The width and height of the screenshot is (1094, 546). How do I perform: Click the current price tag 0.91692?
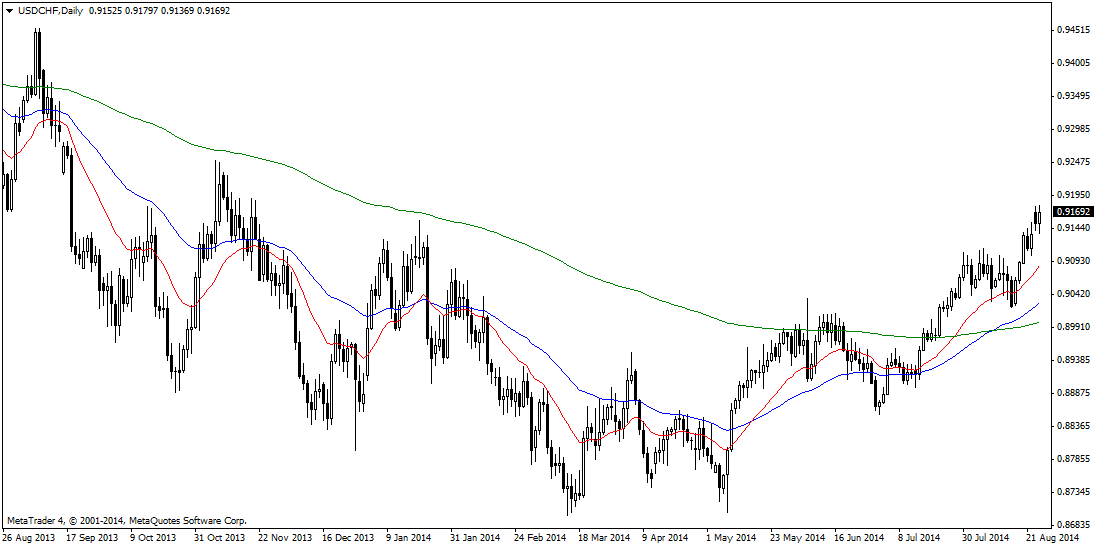point(1073,212)
